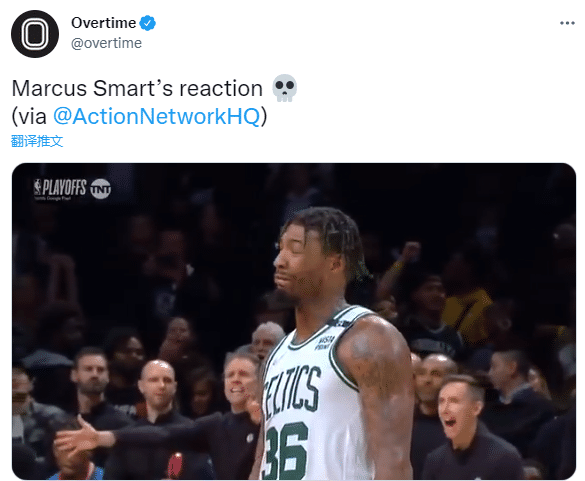This screenshot has width=585, height=481.
Task: Click the 翻译推文 translate link
Action: pyautogui.click(x=37, y=141)
